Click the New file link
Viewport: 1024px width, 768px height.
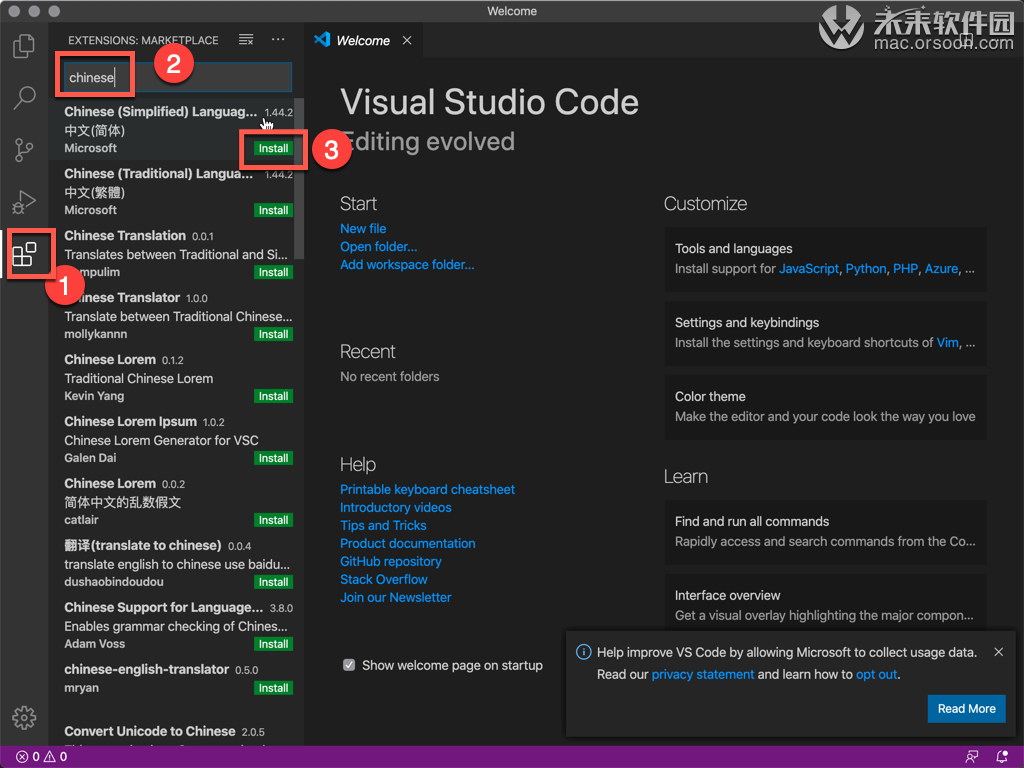tap(363, 229)
